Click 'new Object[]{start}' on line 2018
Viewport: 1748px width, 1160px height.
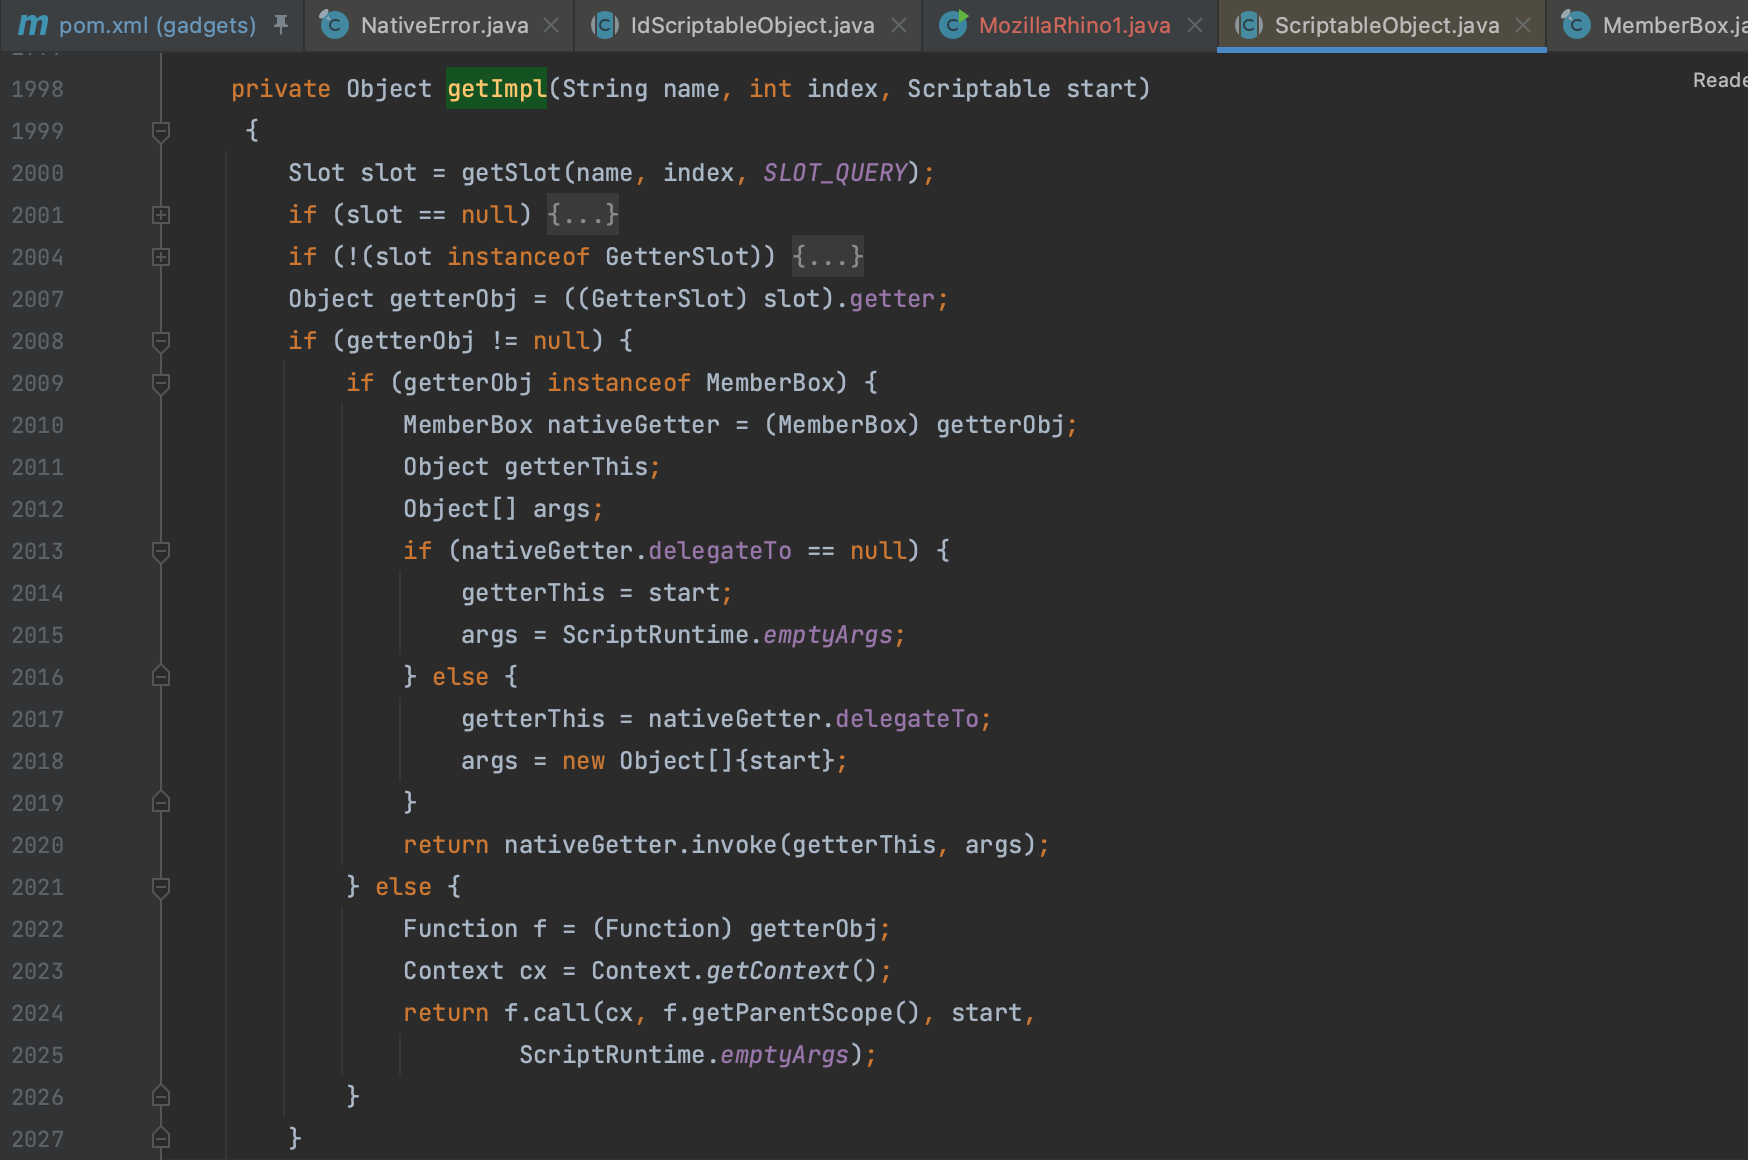(x=698, y=761)
